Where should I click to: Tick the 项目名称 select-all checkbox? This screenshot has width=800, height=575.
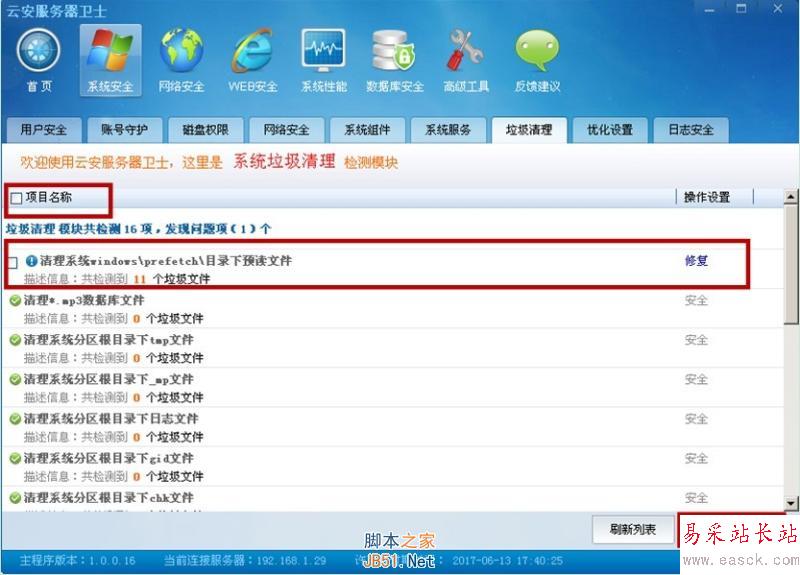(16, 198)
